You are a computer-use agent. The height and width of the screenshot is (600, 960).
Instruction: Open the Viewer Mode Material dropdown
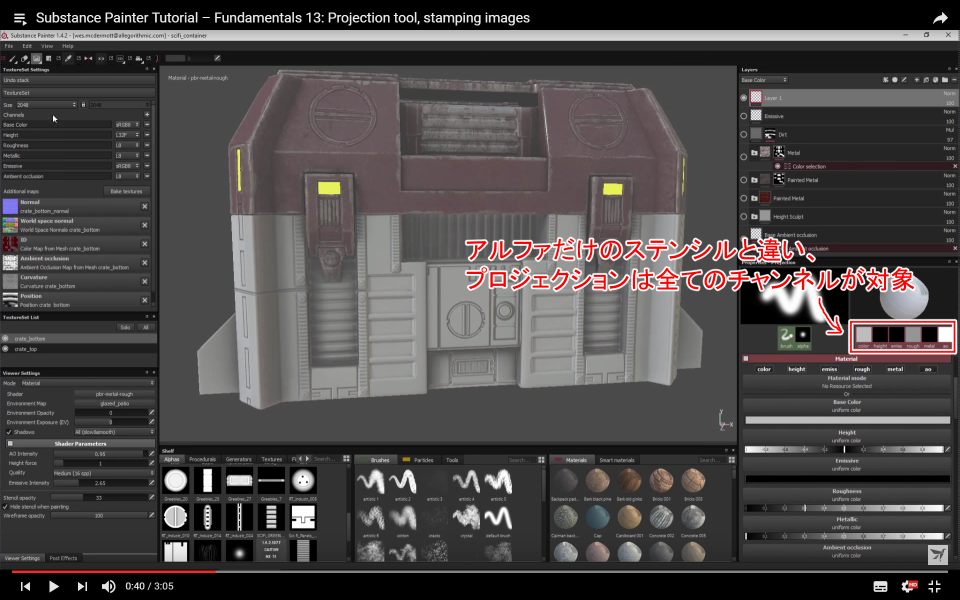pos(88,383)
